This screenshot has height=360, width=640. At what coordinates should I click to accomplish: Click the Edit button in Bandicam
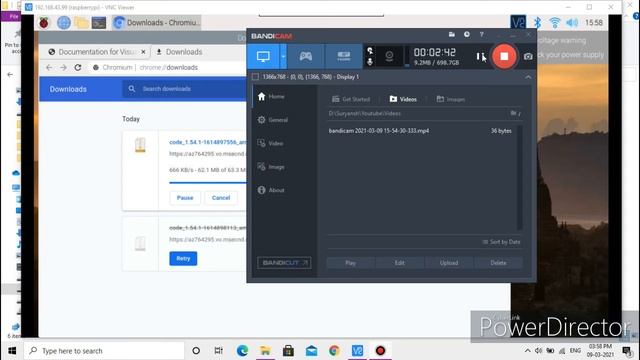point(400,263)
